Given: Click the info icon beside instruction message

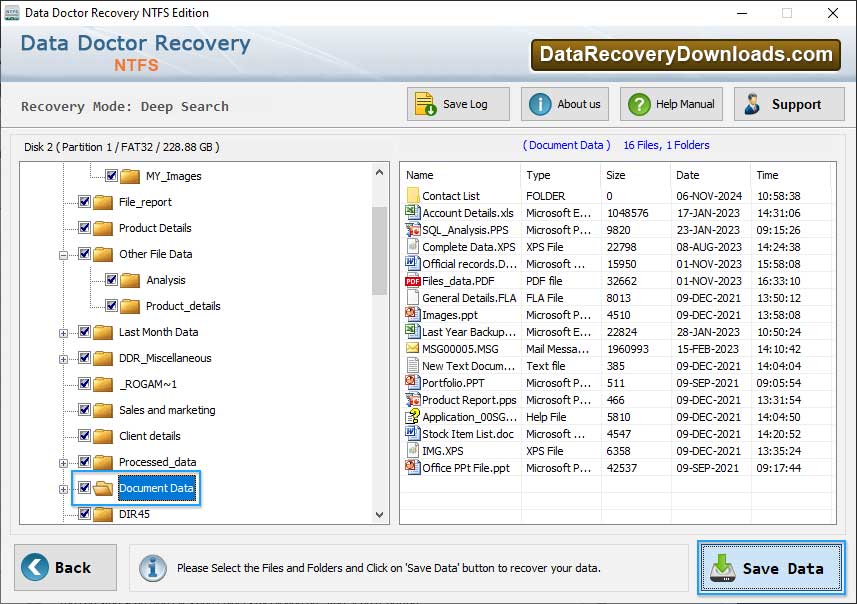Looking at the screenshot, I should click(x=152, y=568).
